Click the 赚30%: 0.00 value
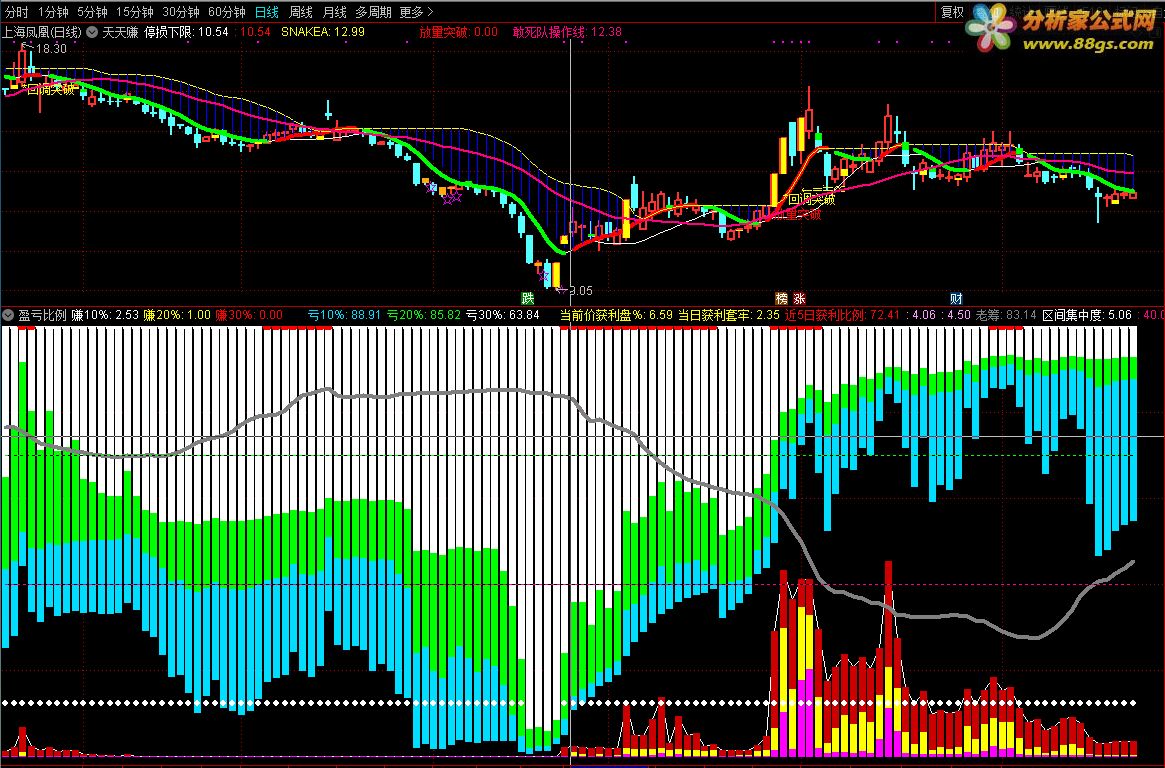Image resolution: width=1165 pixels, height=768 pixels. coord(249,315)
